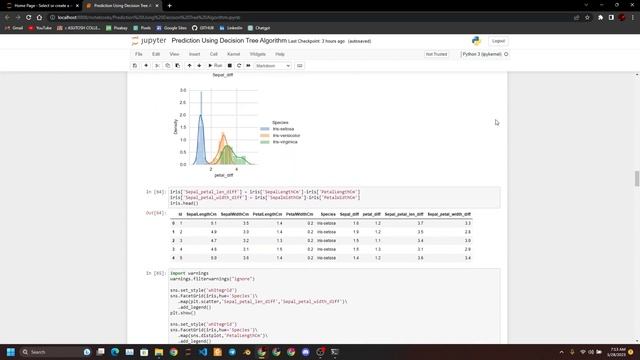Restart the kernel using the circular arrow
The width and height of the screenshot is (640, 360).
pos(239,66)
